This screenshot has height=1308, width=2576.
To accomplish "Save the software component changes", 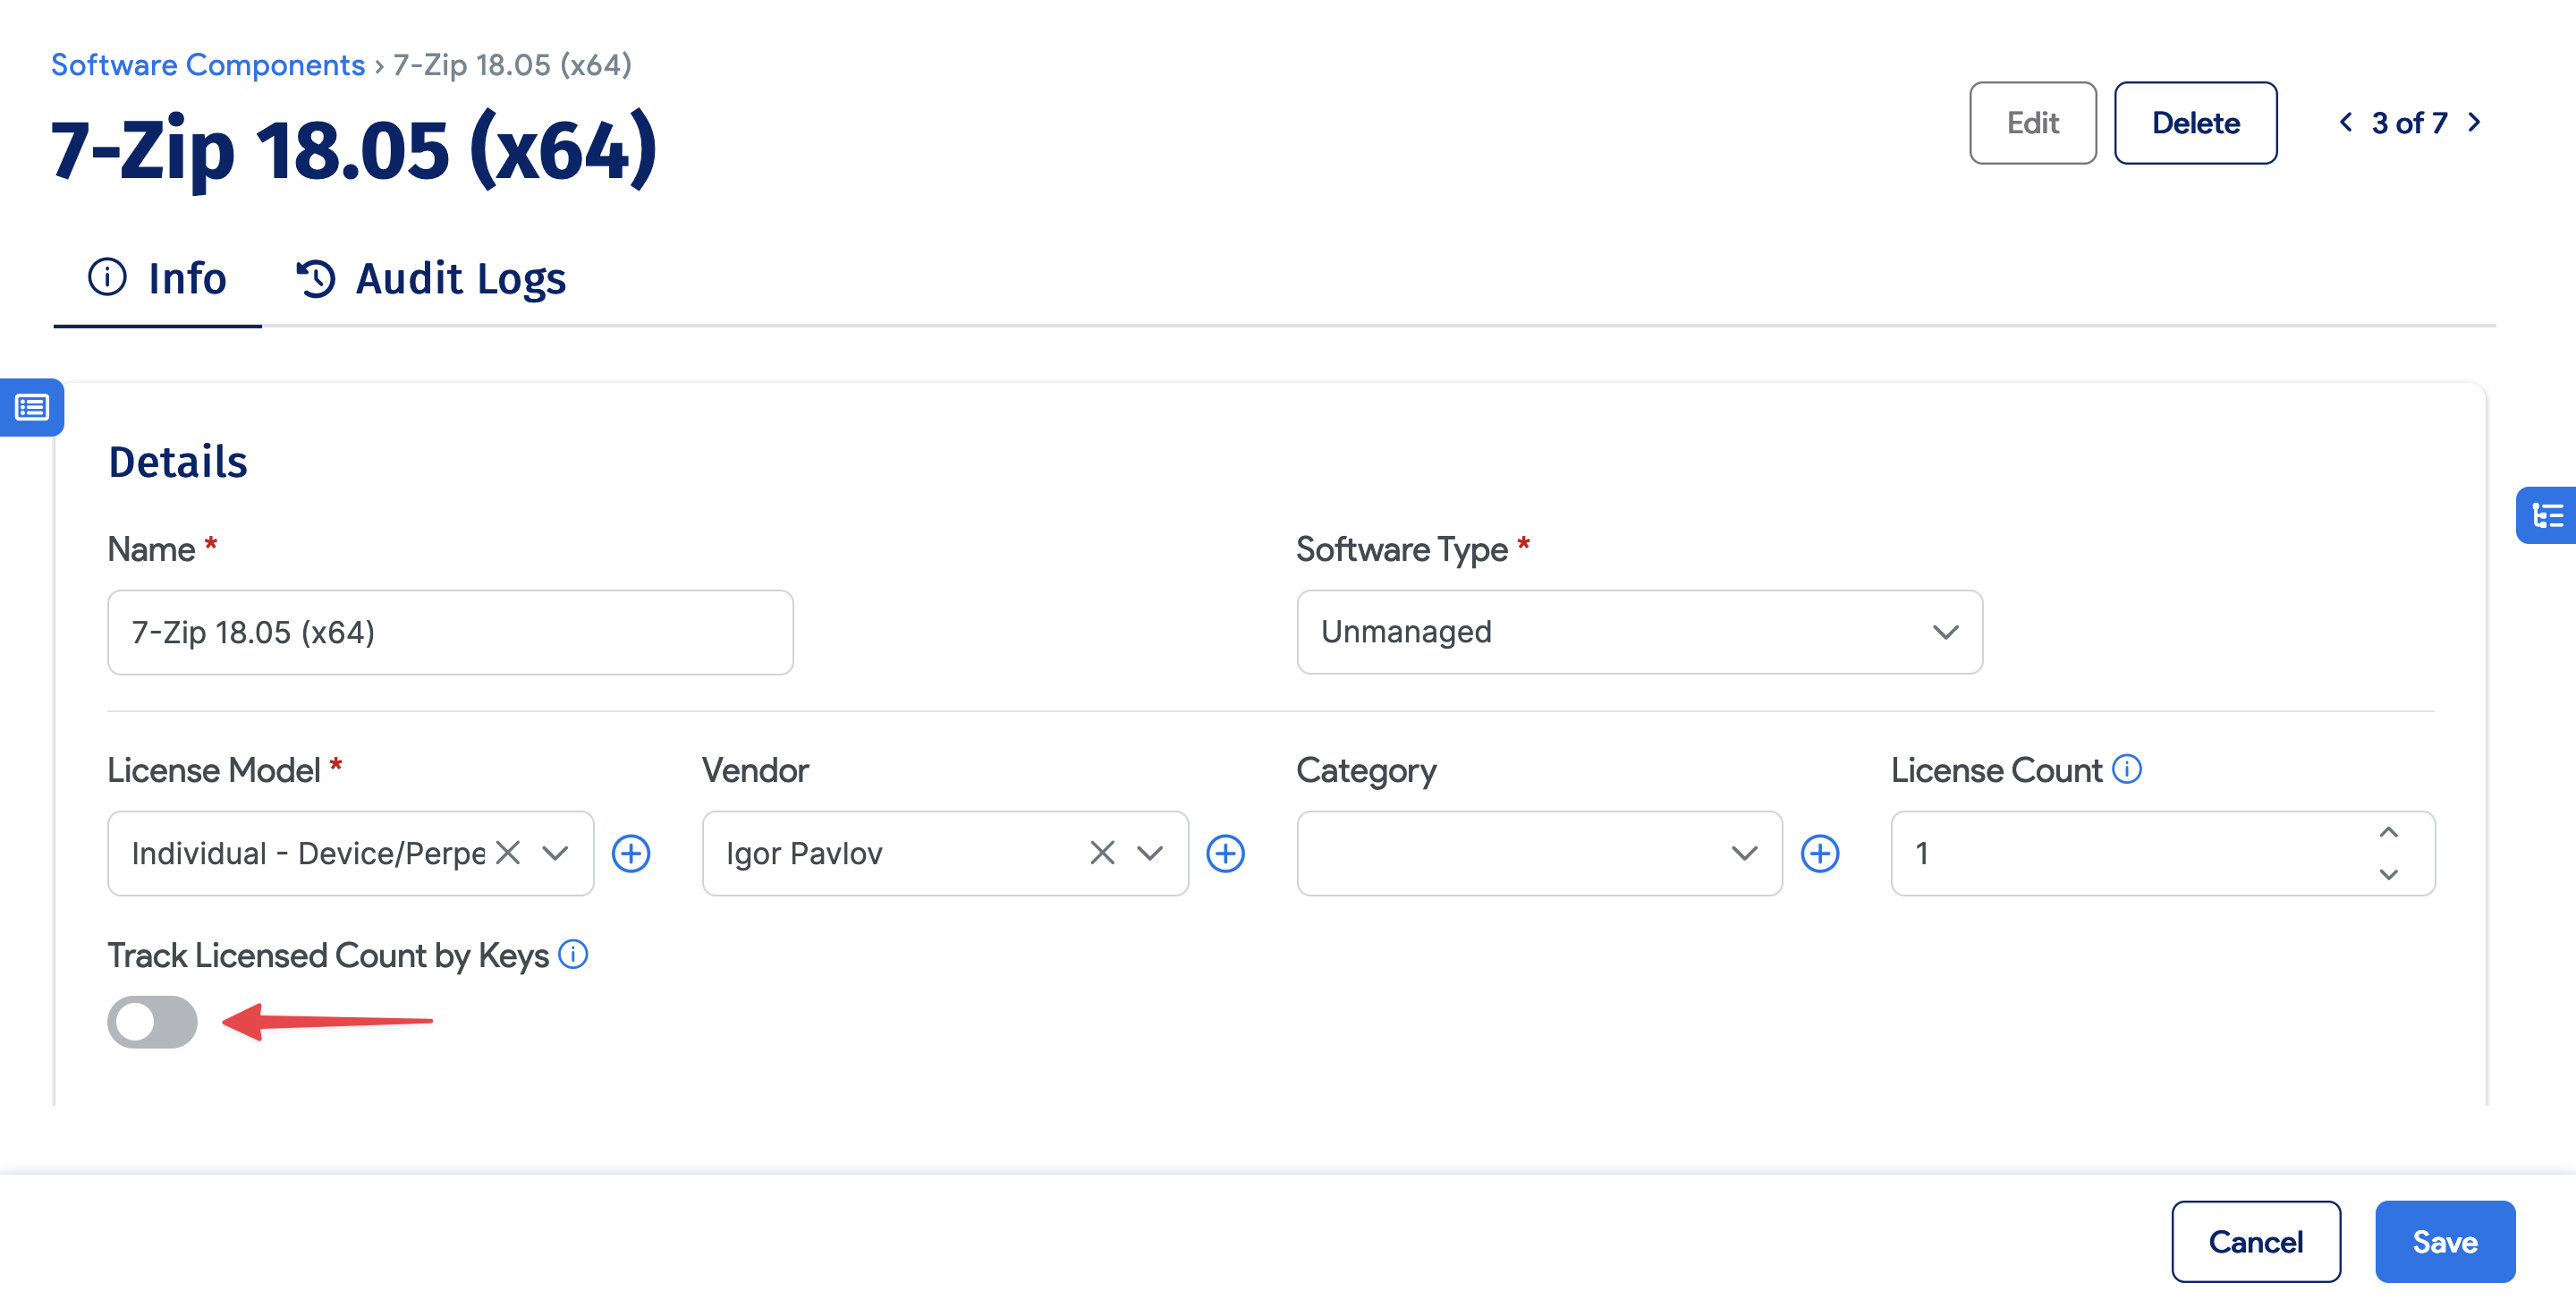I will click(2445, 1241).
